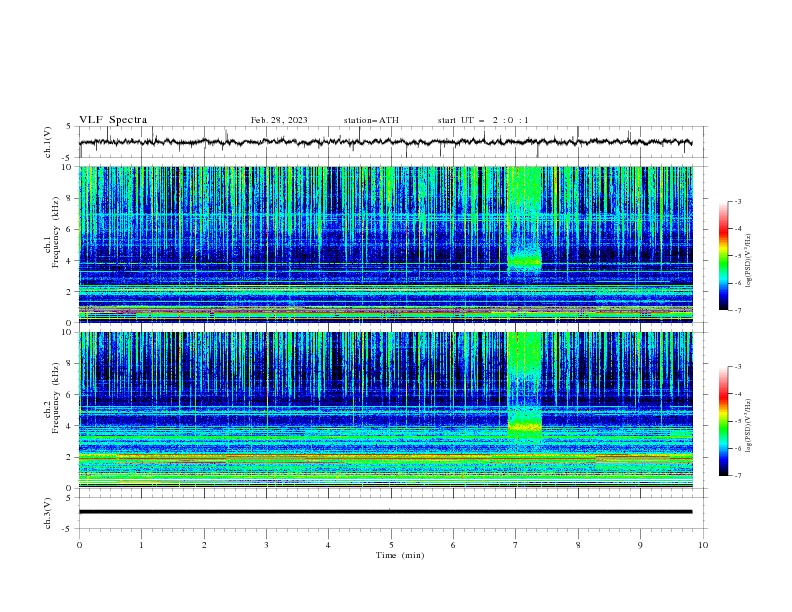Image resolution: width=792 pixels, height=612 pixels.
Task: Click the time axis tick label "6"
Action: 453,545
